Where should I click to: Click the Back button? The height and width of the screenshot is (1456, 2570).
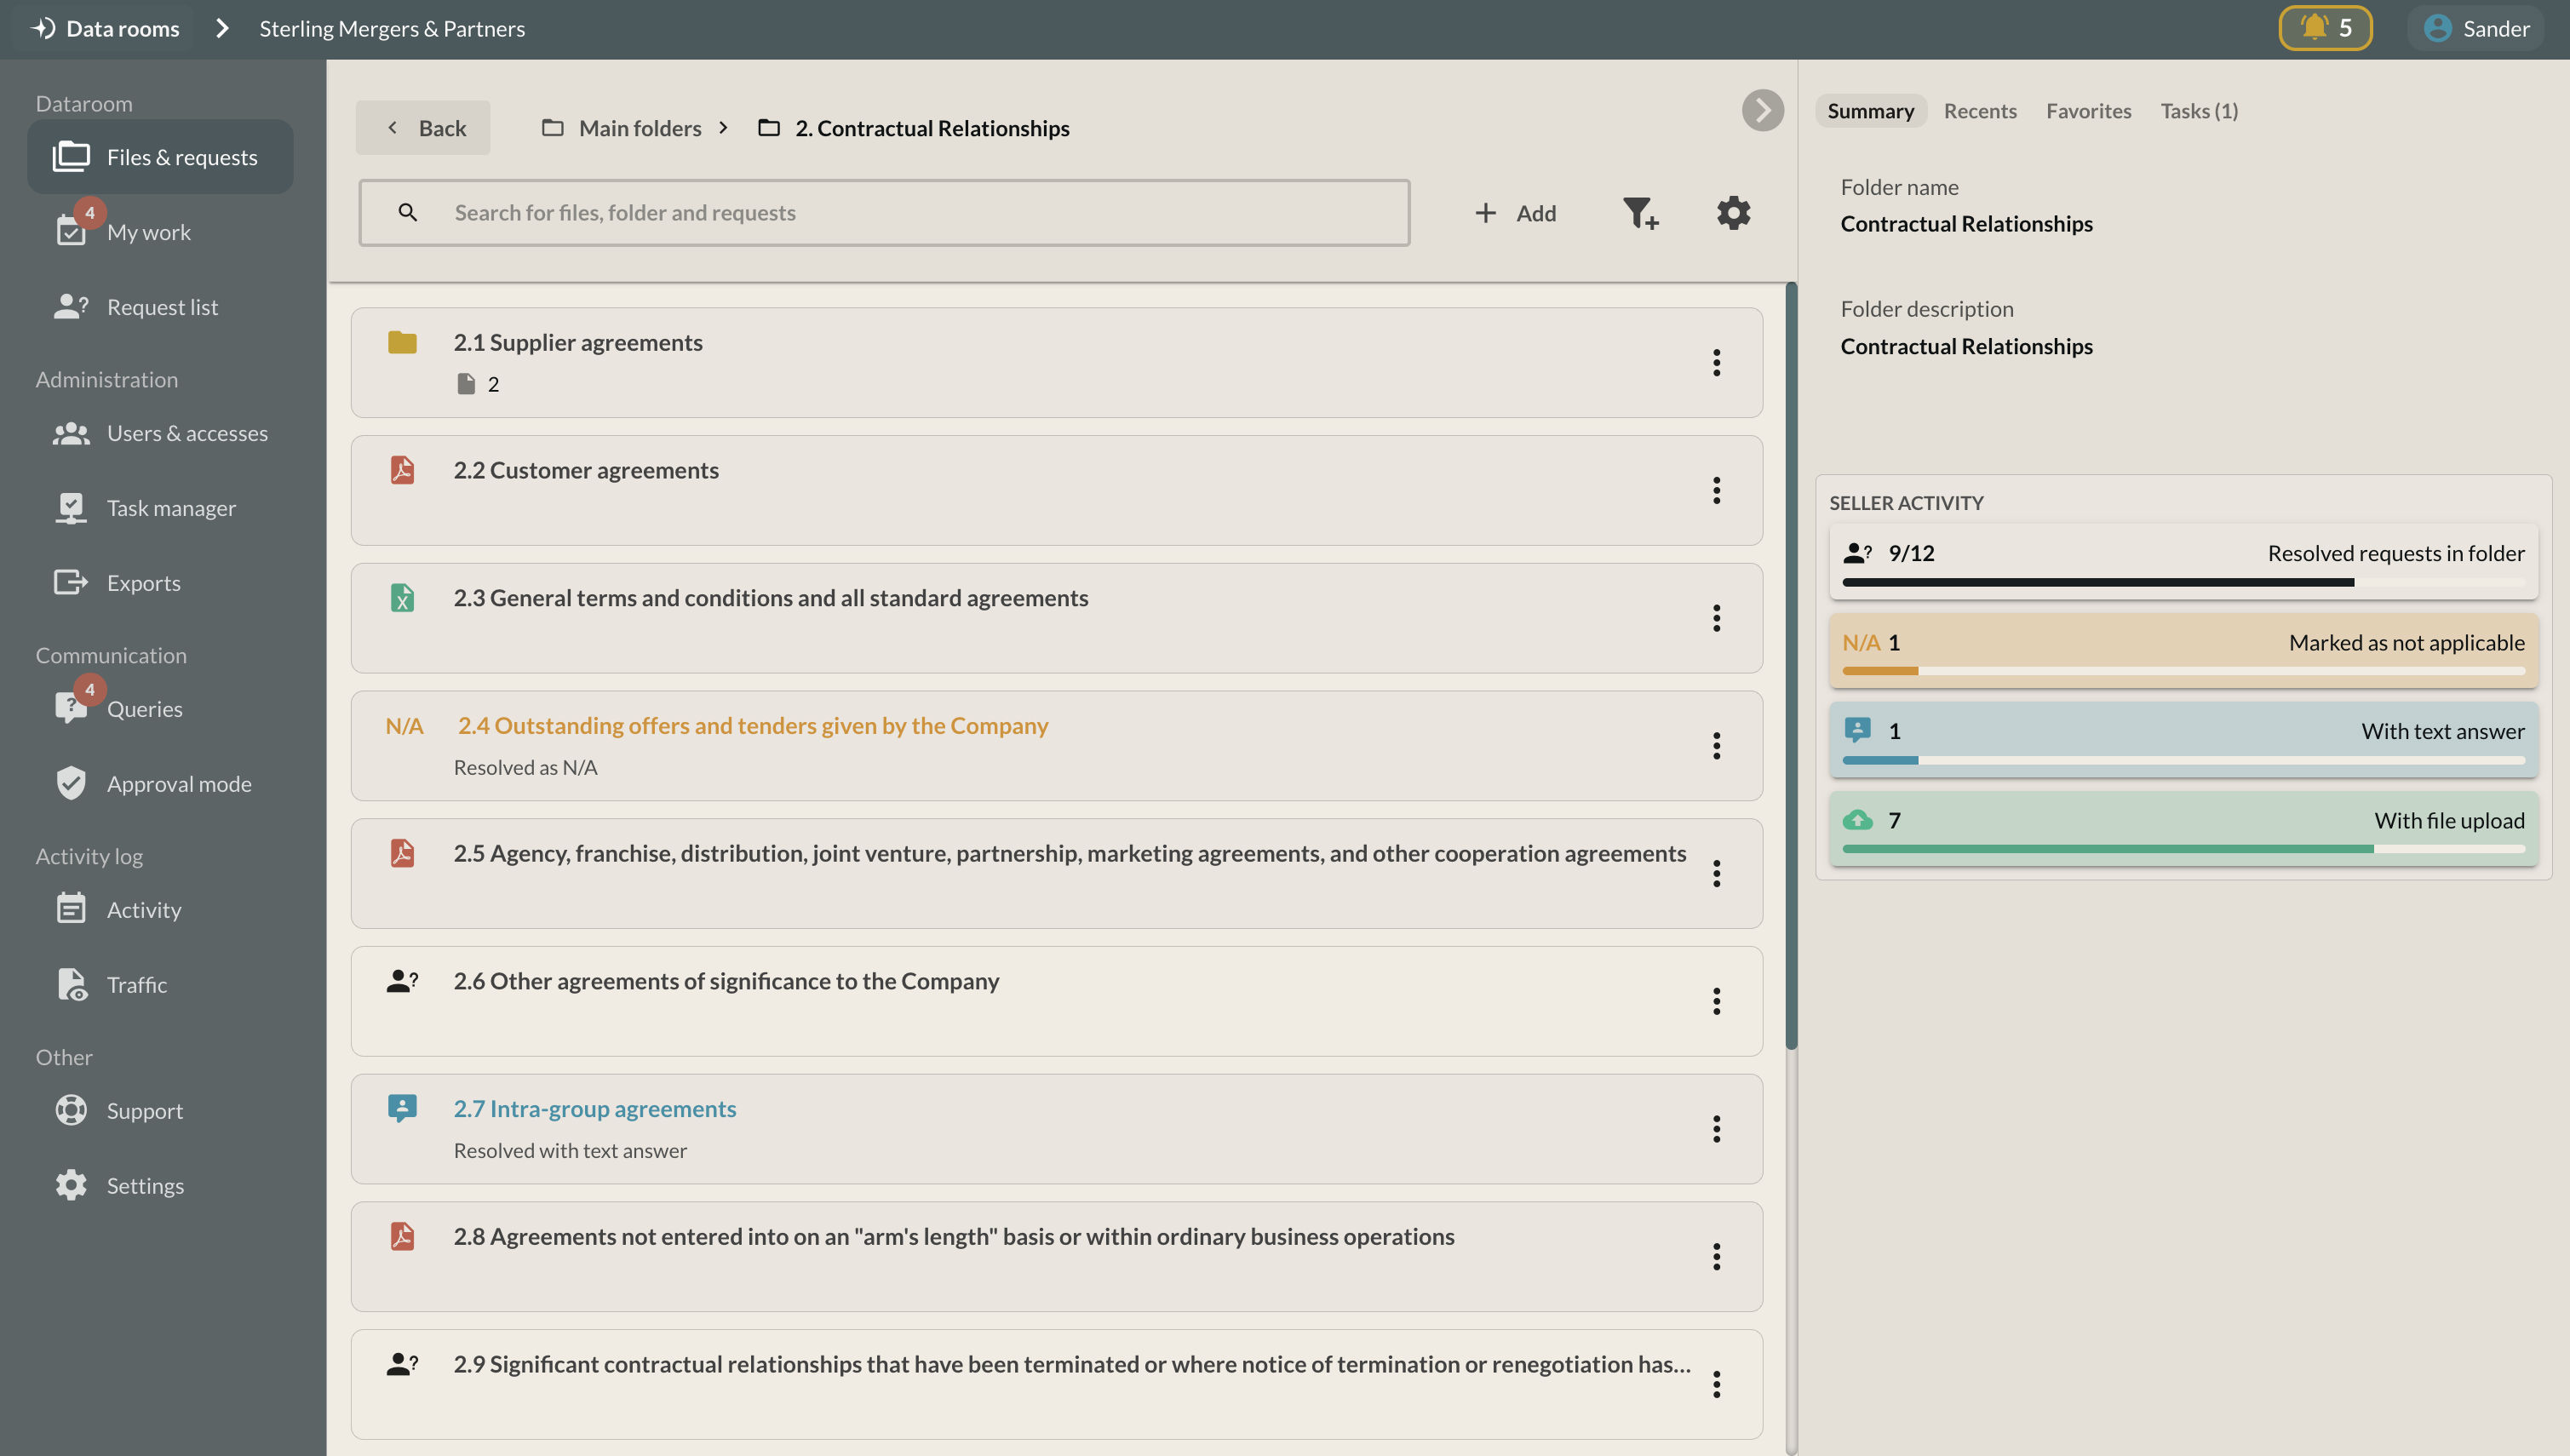[423, 128]
